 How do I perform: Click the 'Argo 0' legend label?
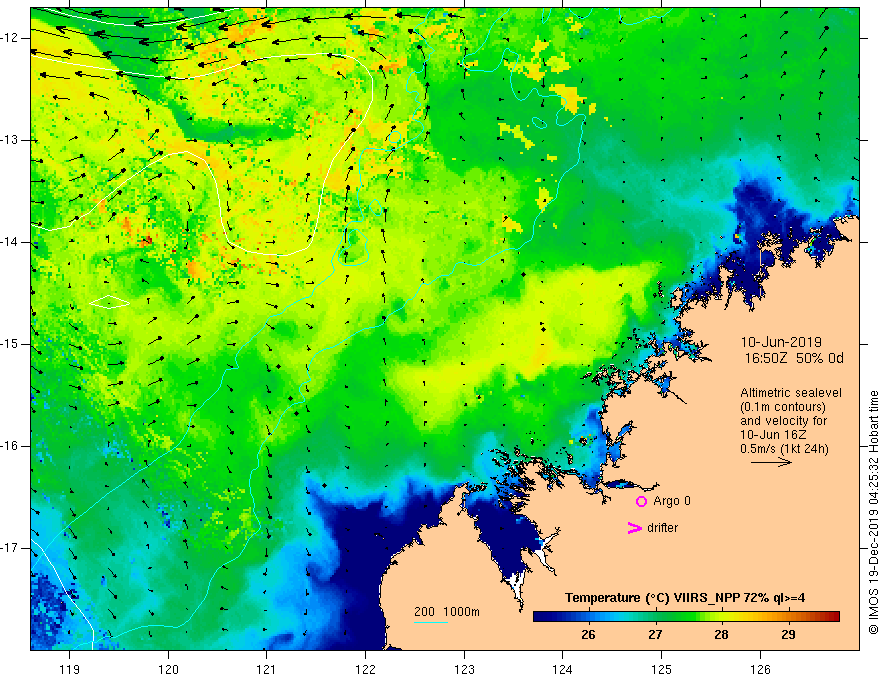point(672,501)
